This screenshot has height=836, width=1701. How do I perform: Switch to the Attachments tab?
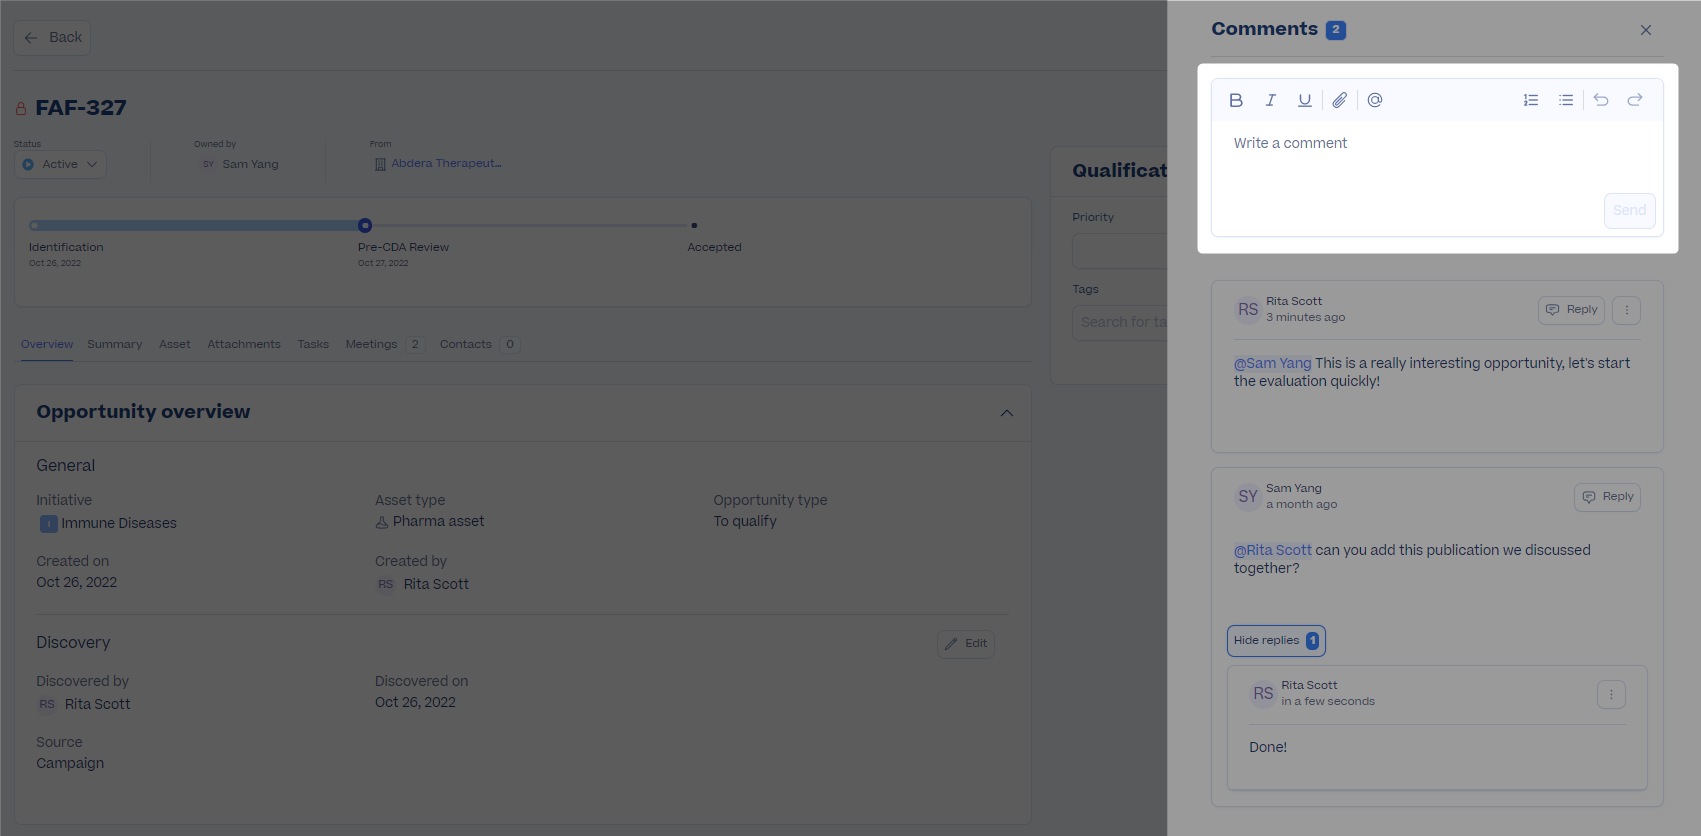(x=244, y=344)
